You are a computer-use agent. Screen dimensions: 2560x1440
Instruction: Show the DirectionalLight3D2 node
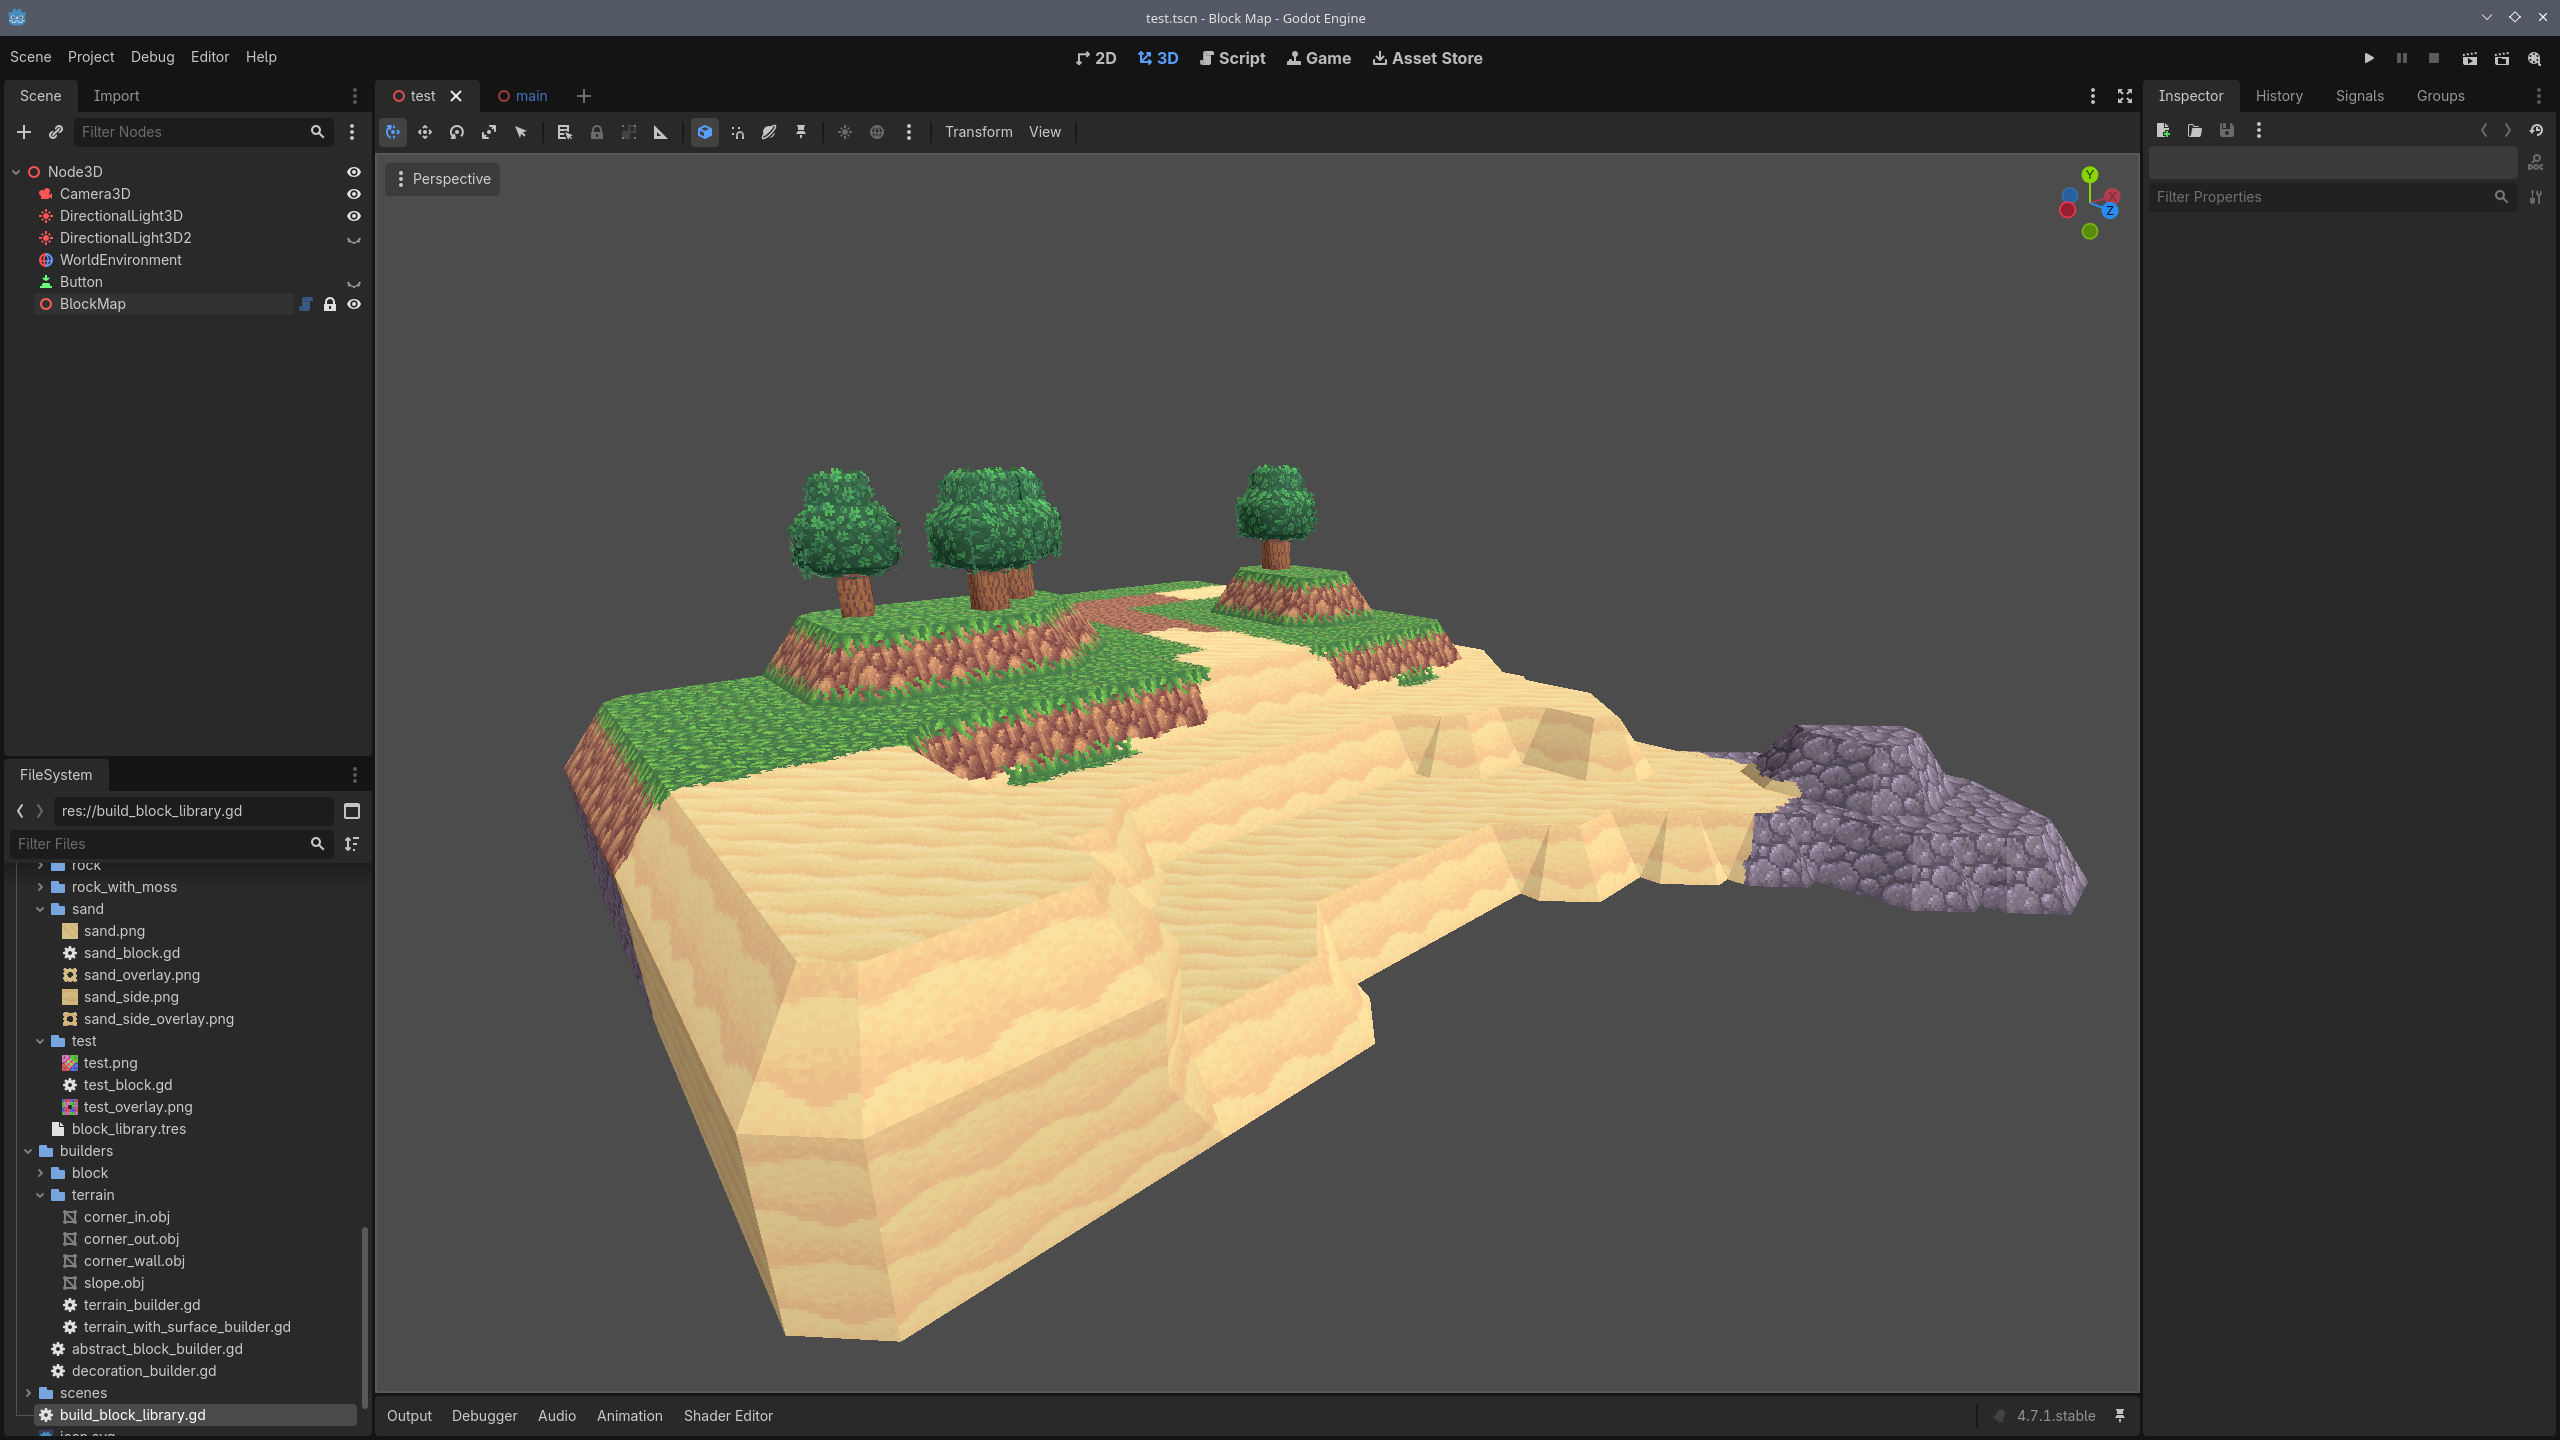point(354,238)
